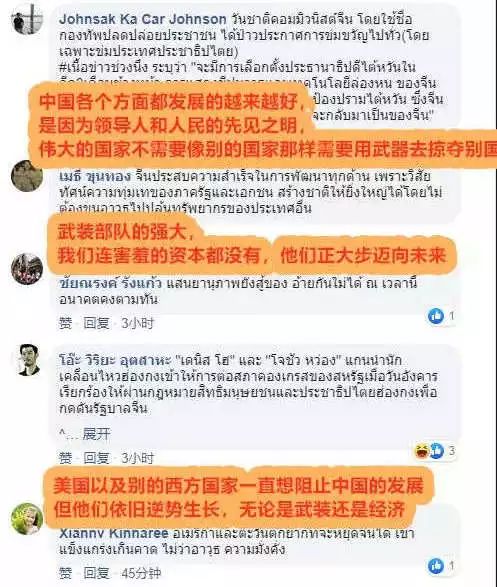Click the reaction count 3 number
This screenshot has height=587, width=497.
pyautogui.click(x=452, y=451)
